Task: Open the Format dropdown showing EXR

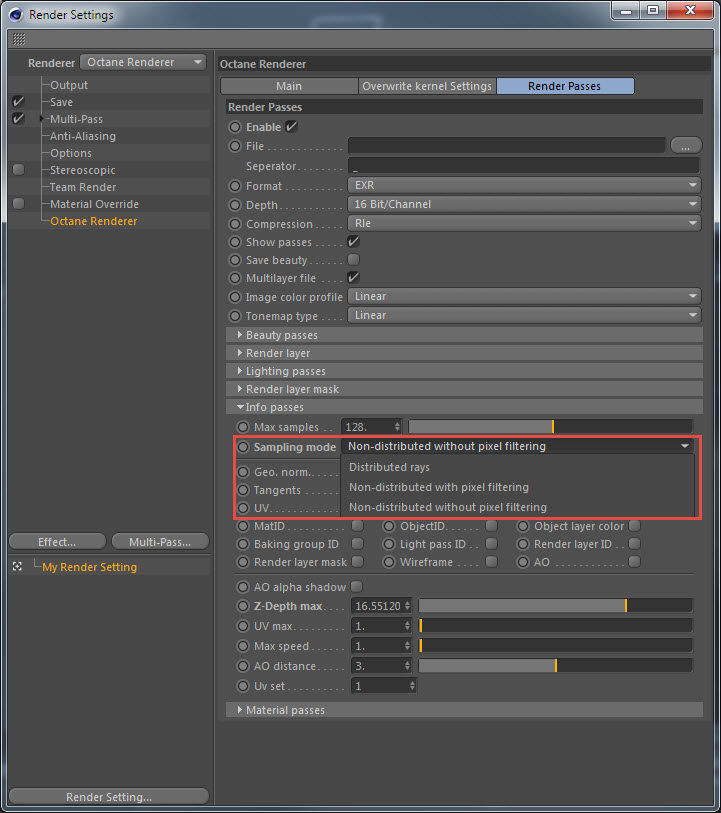Action: point(525,185)
